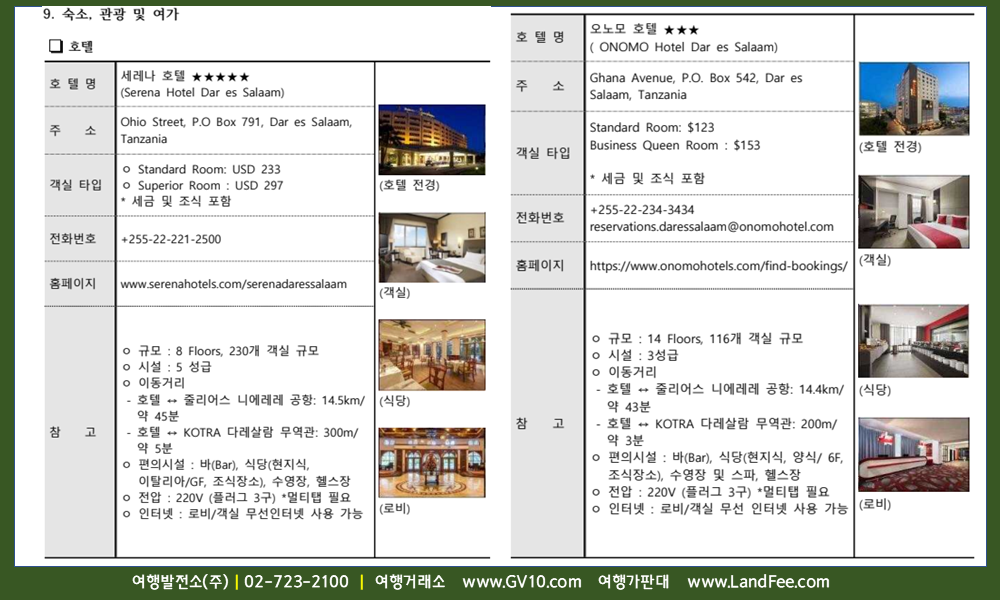1000x600 pixels.
Task: Click the text ONOMO Hotel Dar es Salaam
Action: click(x=684, y=47)
